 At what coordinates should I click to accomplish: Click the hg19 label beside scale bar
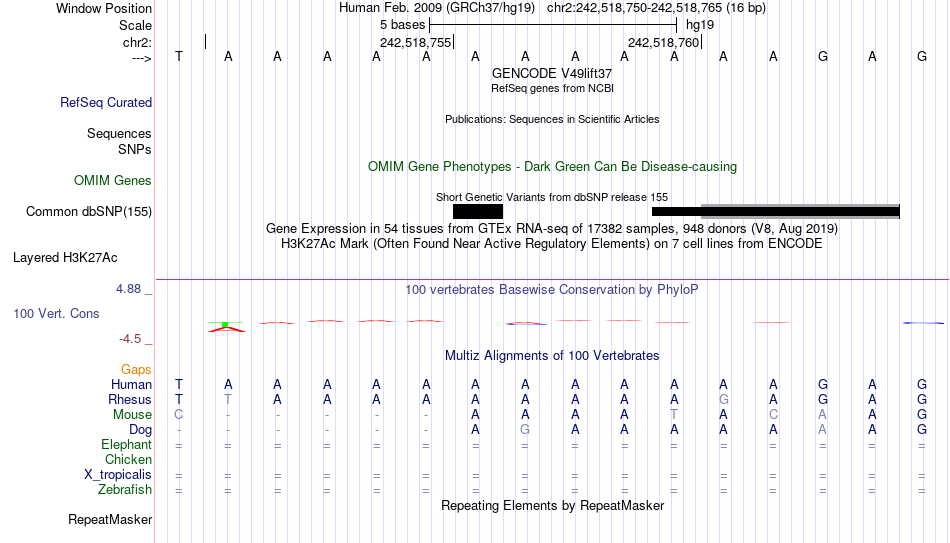click(700, 25)
